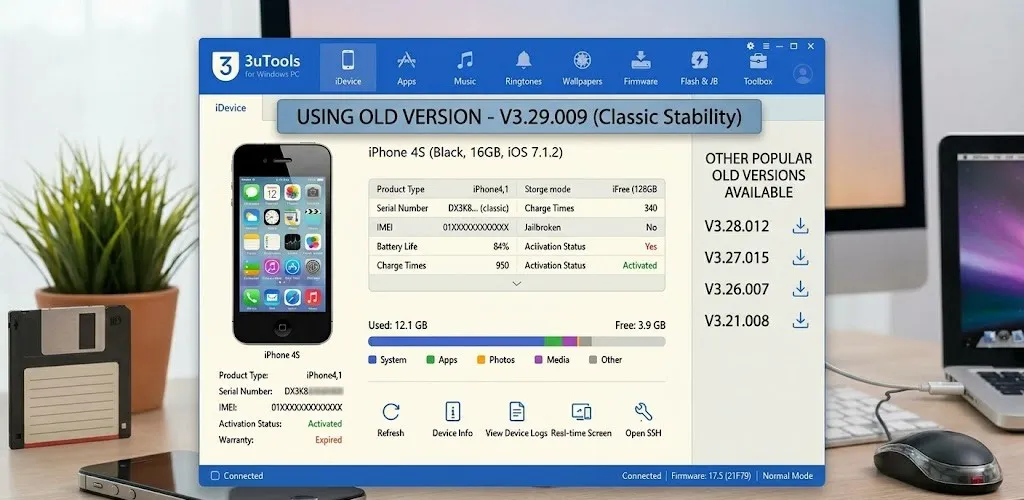Image resolution: width=1024 pixels, height=500 pixels.
Task: Click the Warranty Expired value
Action: click(x=328, y=440)
